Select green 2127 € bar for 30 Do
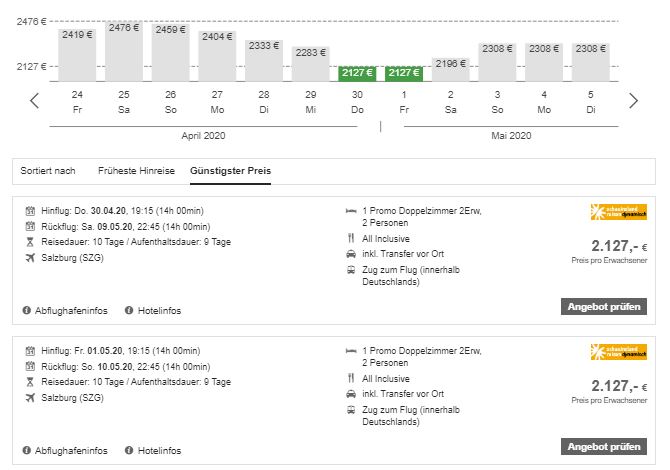This screenshot has height=470, width=670. [357, 72]
